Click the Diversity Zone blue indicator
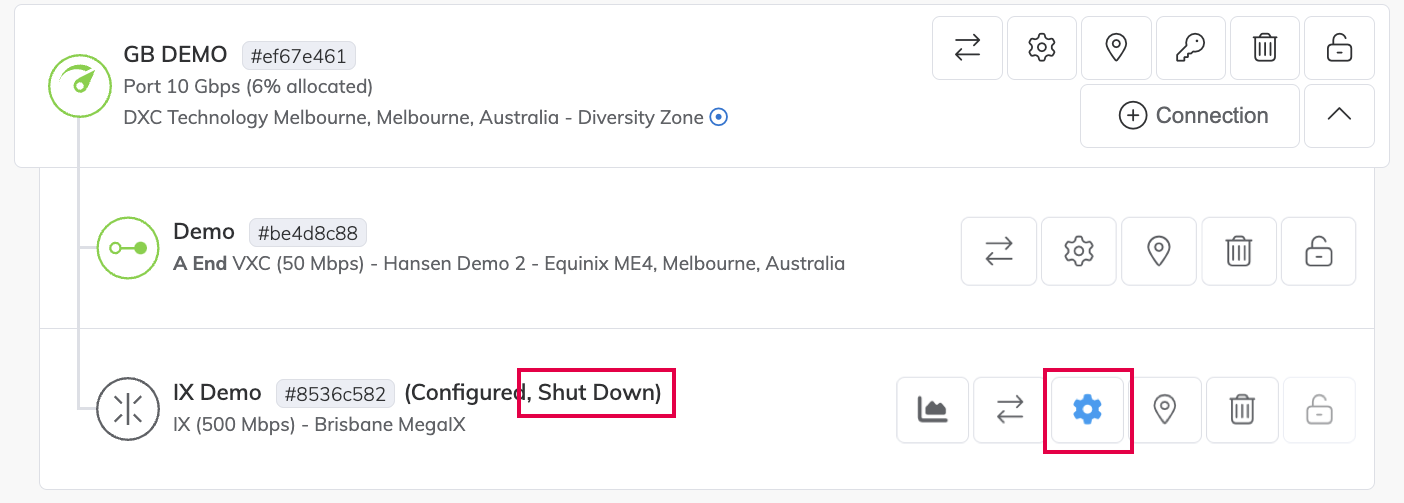1404x503 pixels. point(718,117)
